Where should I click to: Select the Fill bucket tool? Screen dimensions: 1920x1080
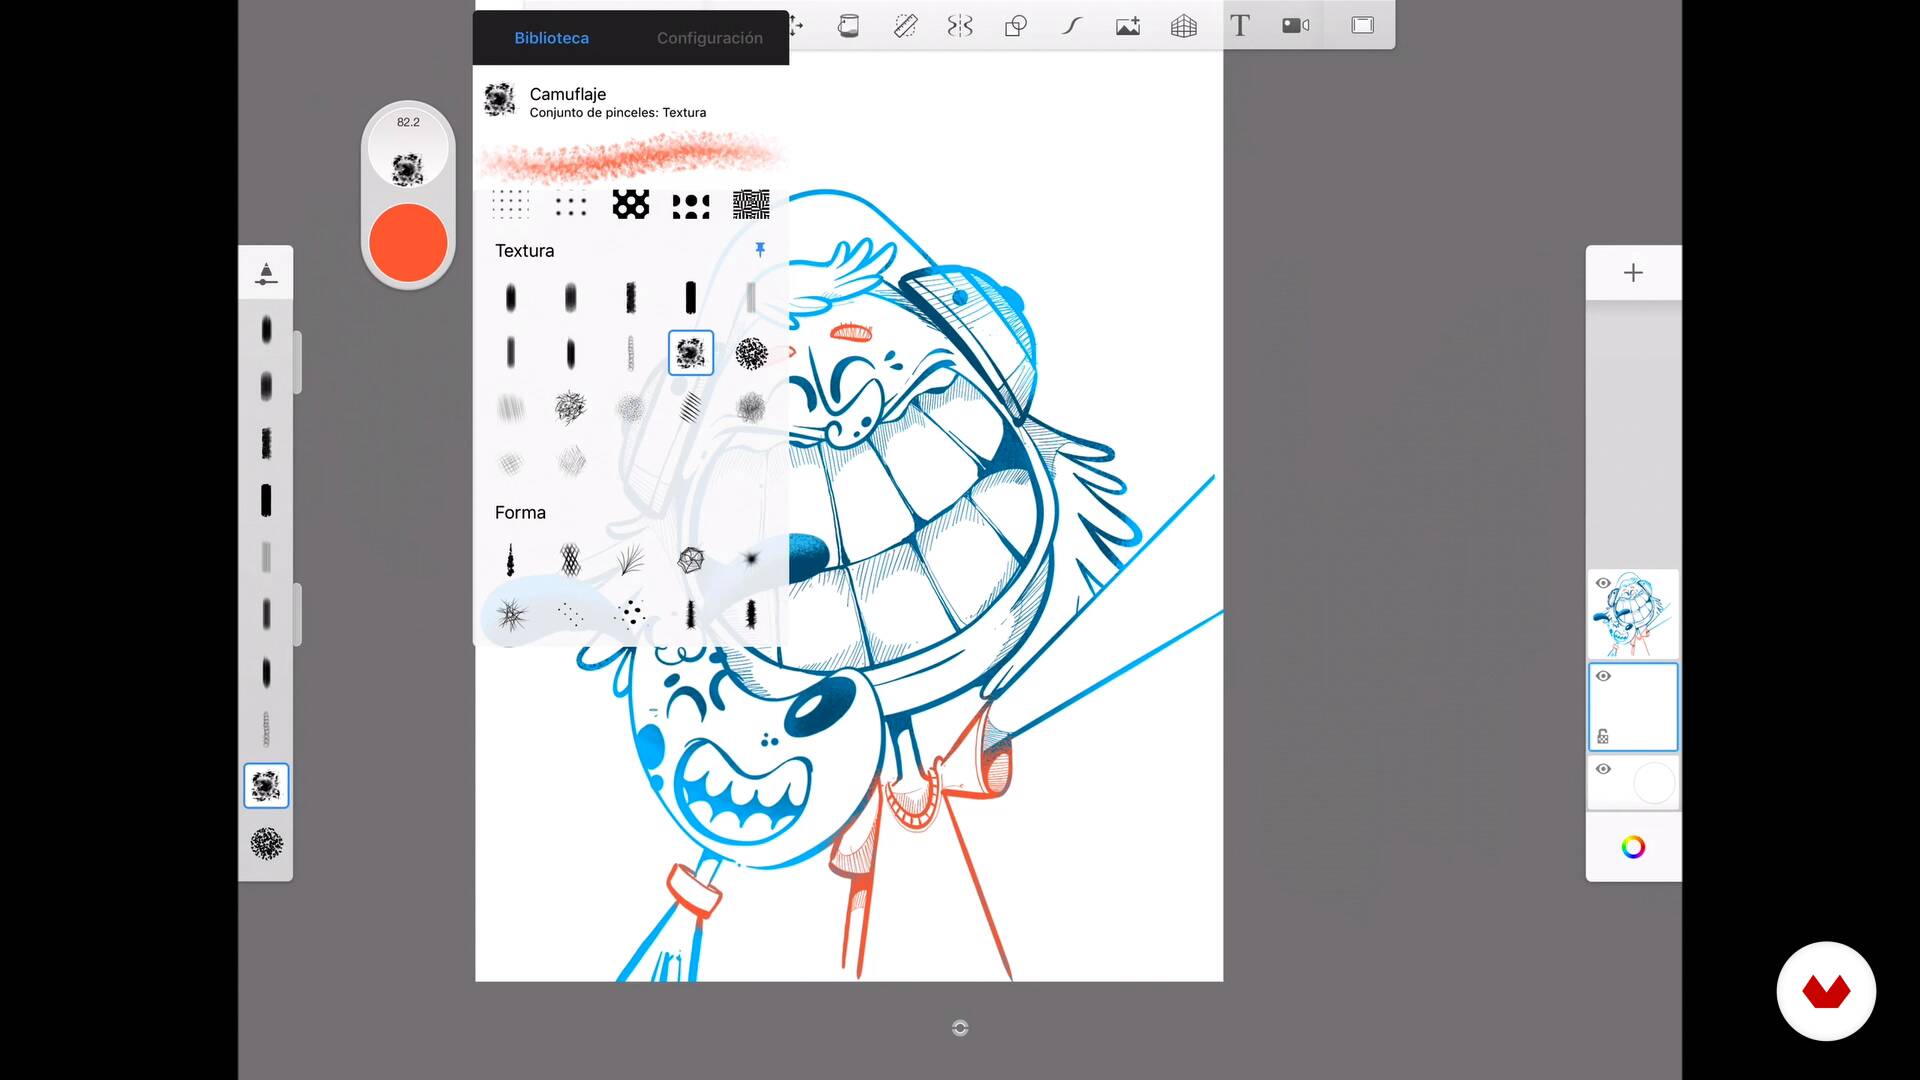(x=848, y=26)
